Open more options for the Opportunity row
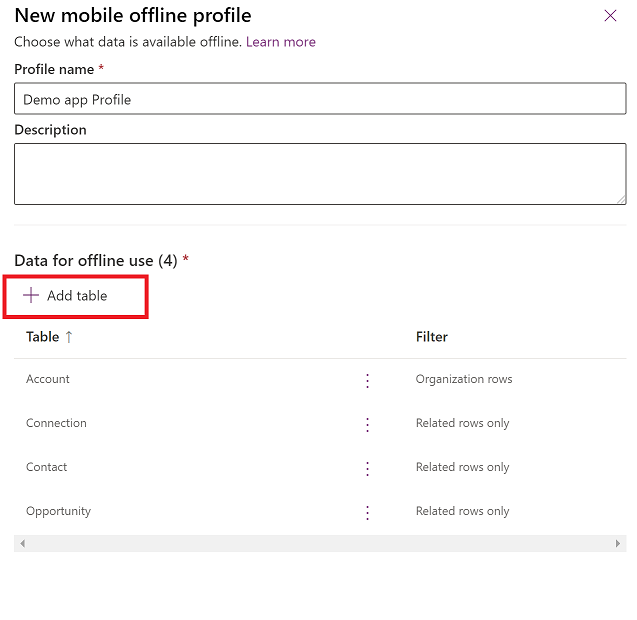 point(367,512)
